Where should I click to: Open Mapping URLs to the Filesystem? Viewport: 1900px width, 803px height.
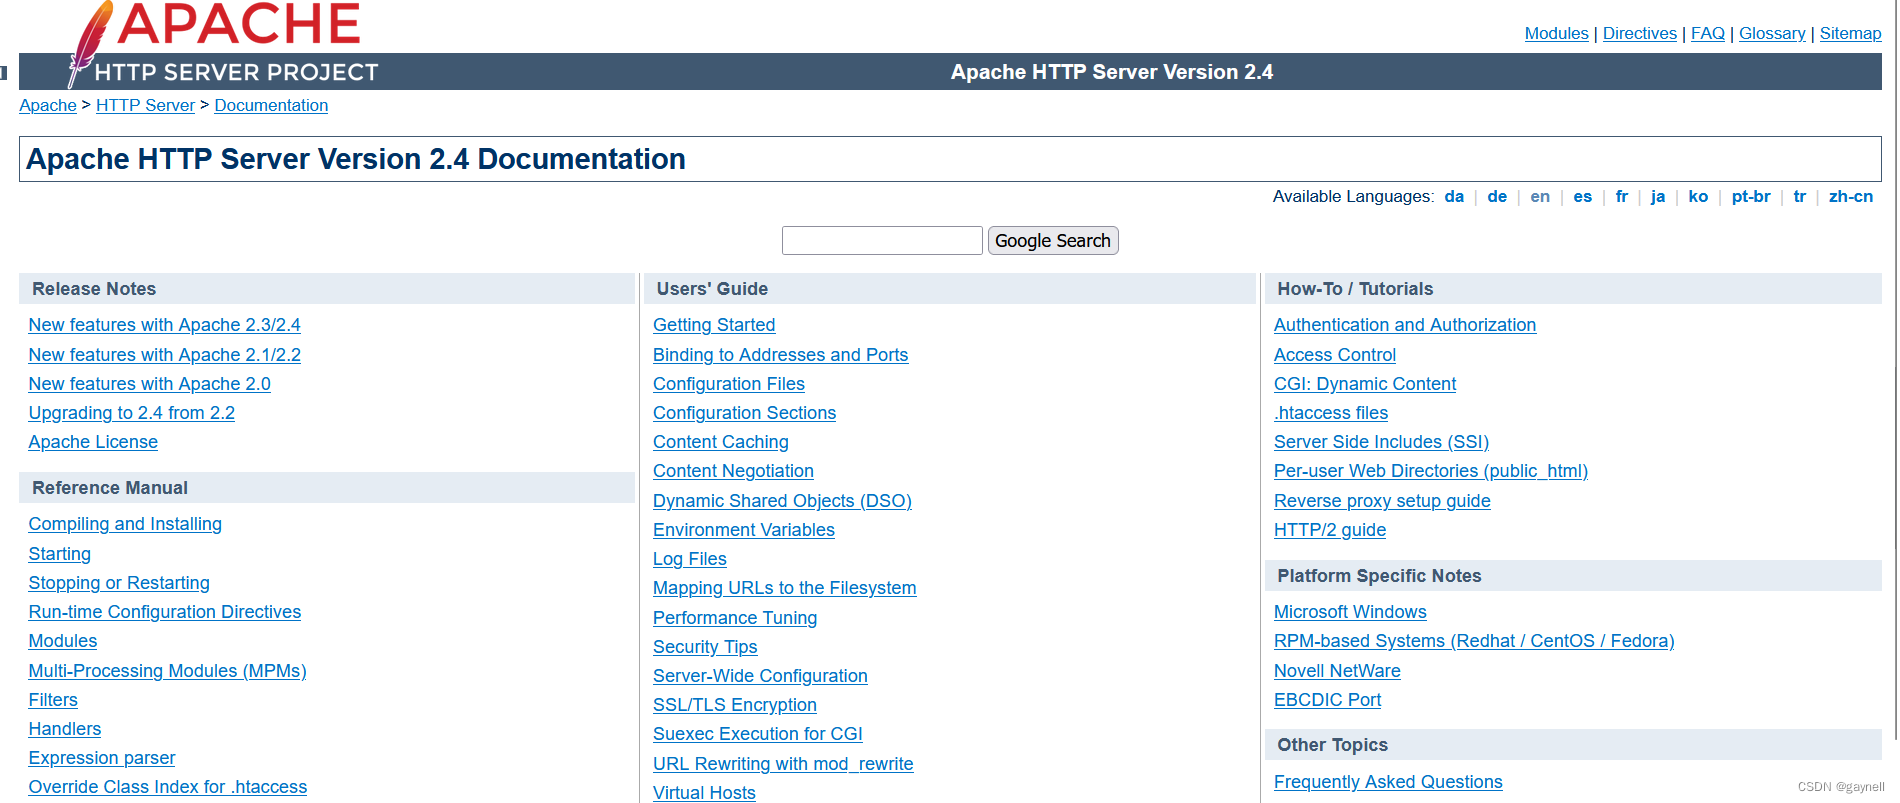click(x=784, y=588)
